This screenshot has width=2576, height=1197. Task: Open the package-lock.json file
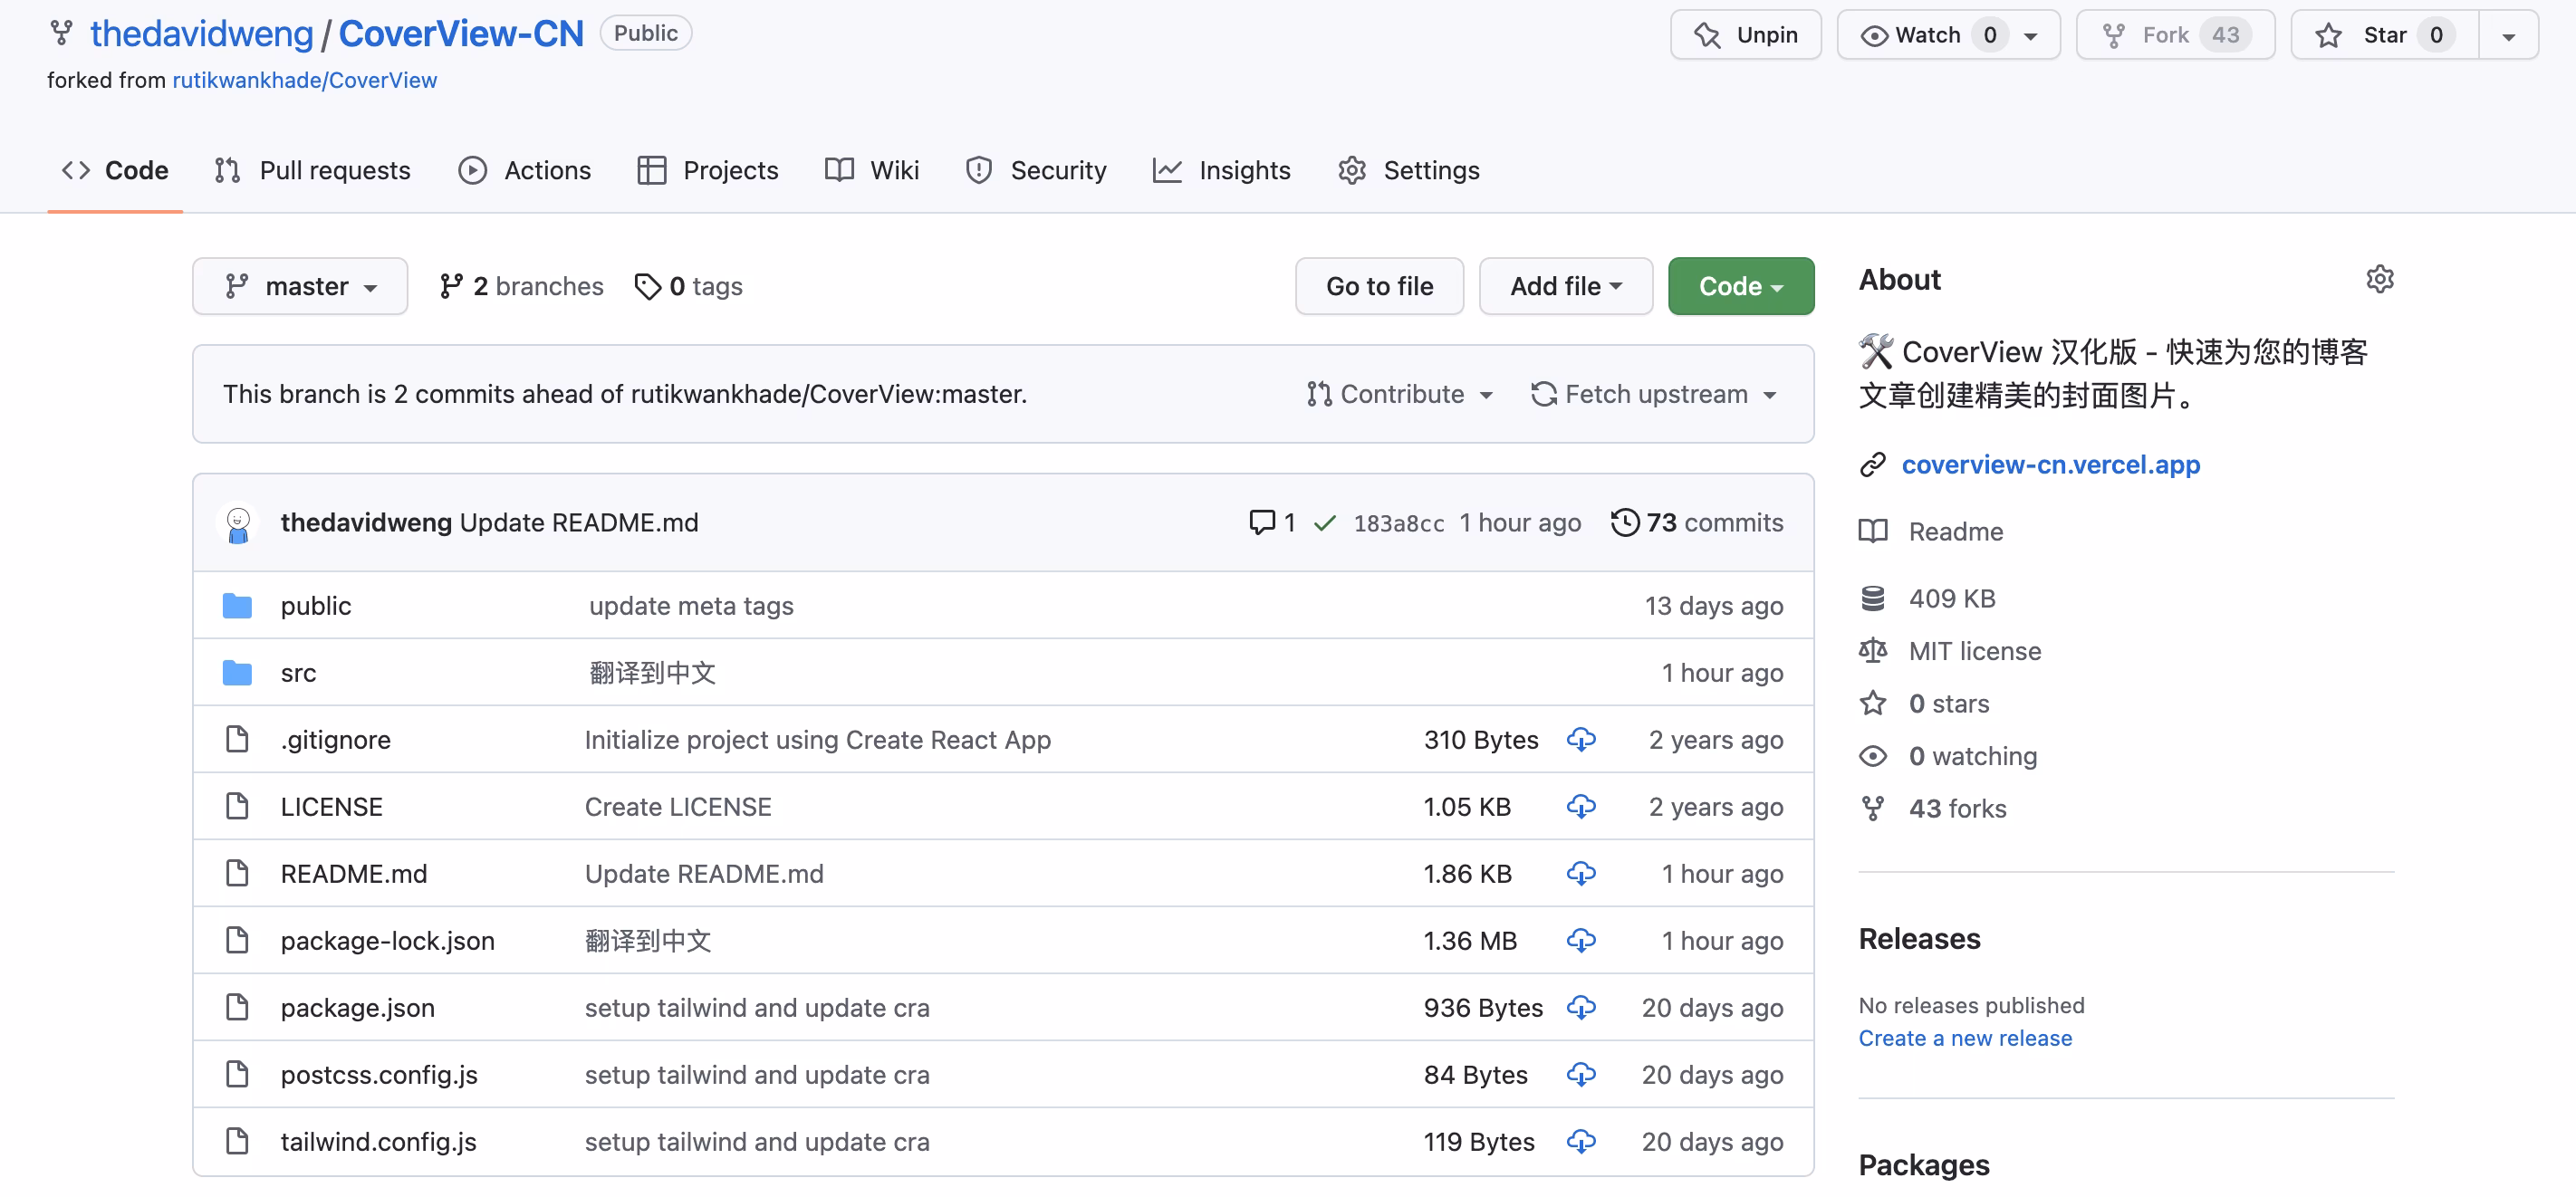point(387,940)
